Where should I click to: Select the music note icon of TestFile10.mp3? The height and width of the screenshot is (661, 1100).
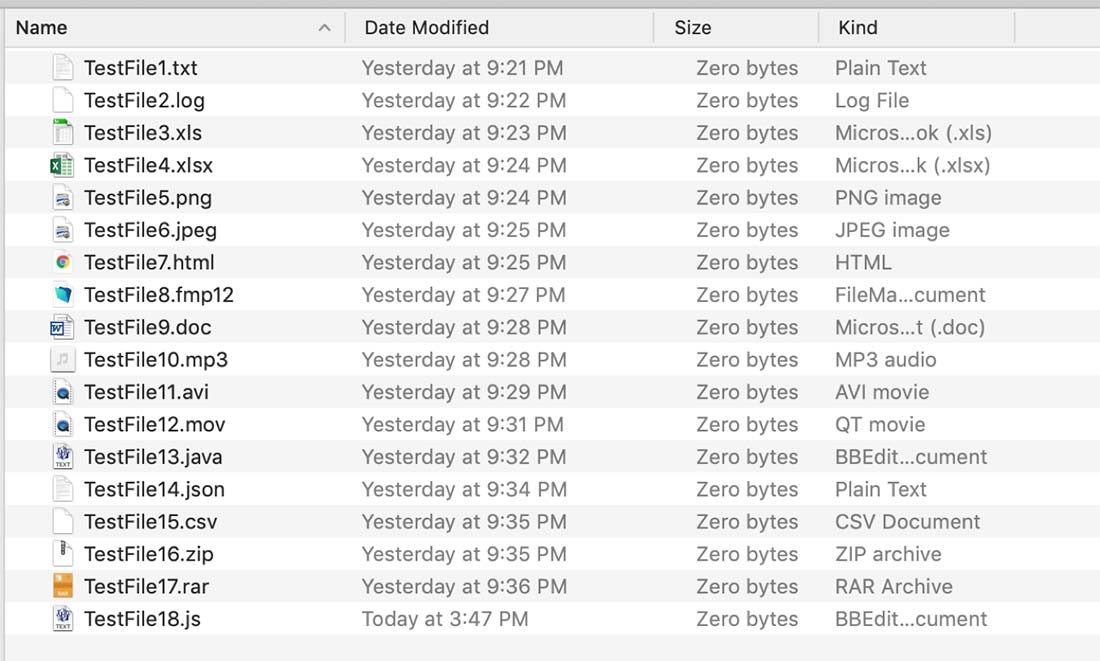tap(62, 360)
